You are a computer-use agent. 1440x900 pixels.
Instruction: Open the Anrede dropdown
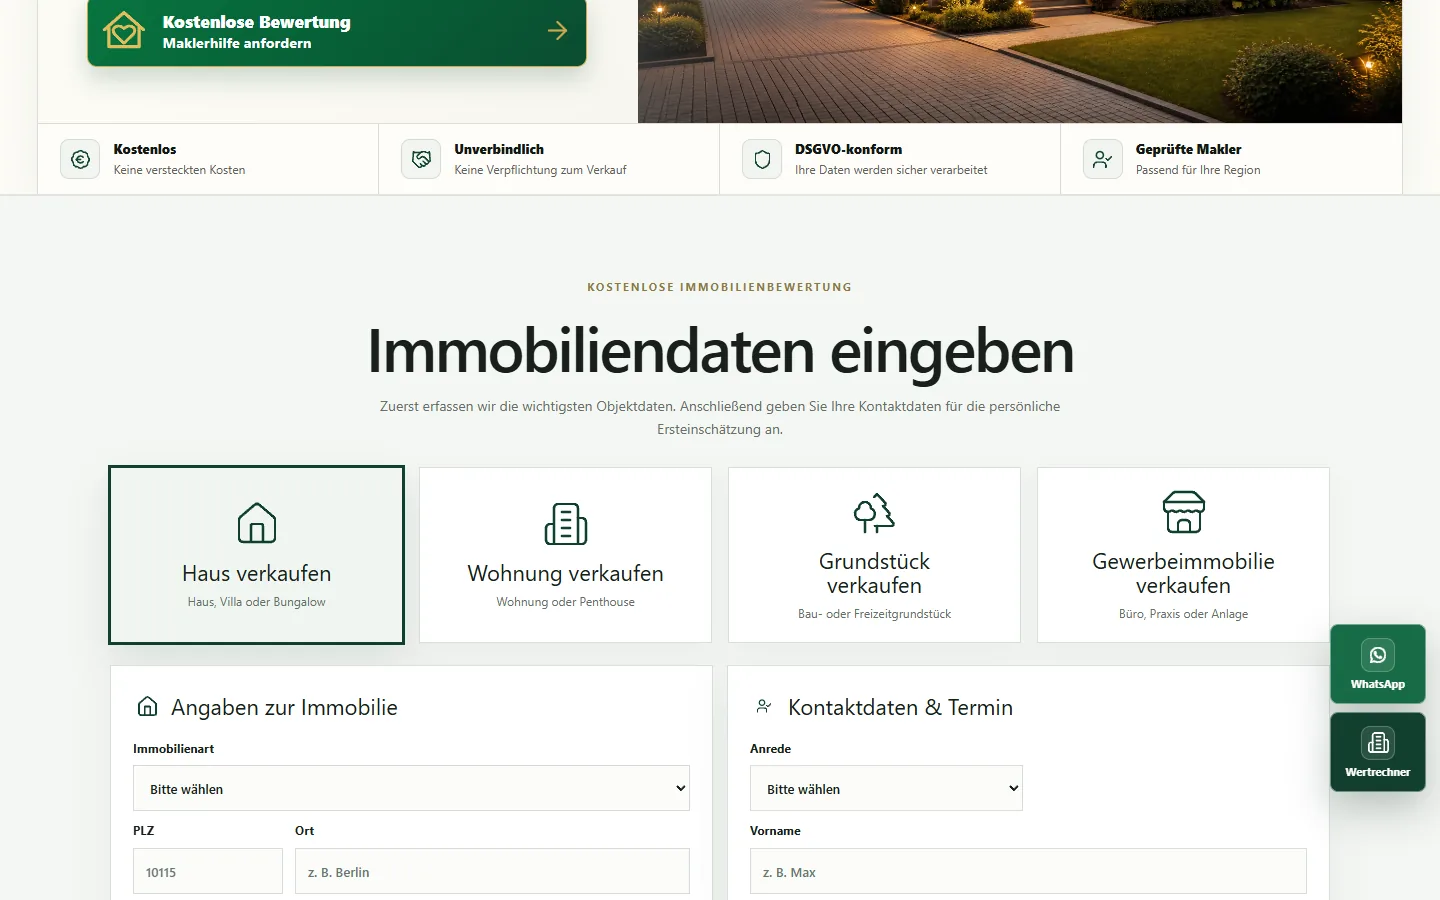point(886,788)
